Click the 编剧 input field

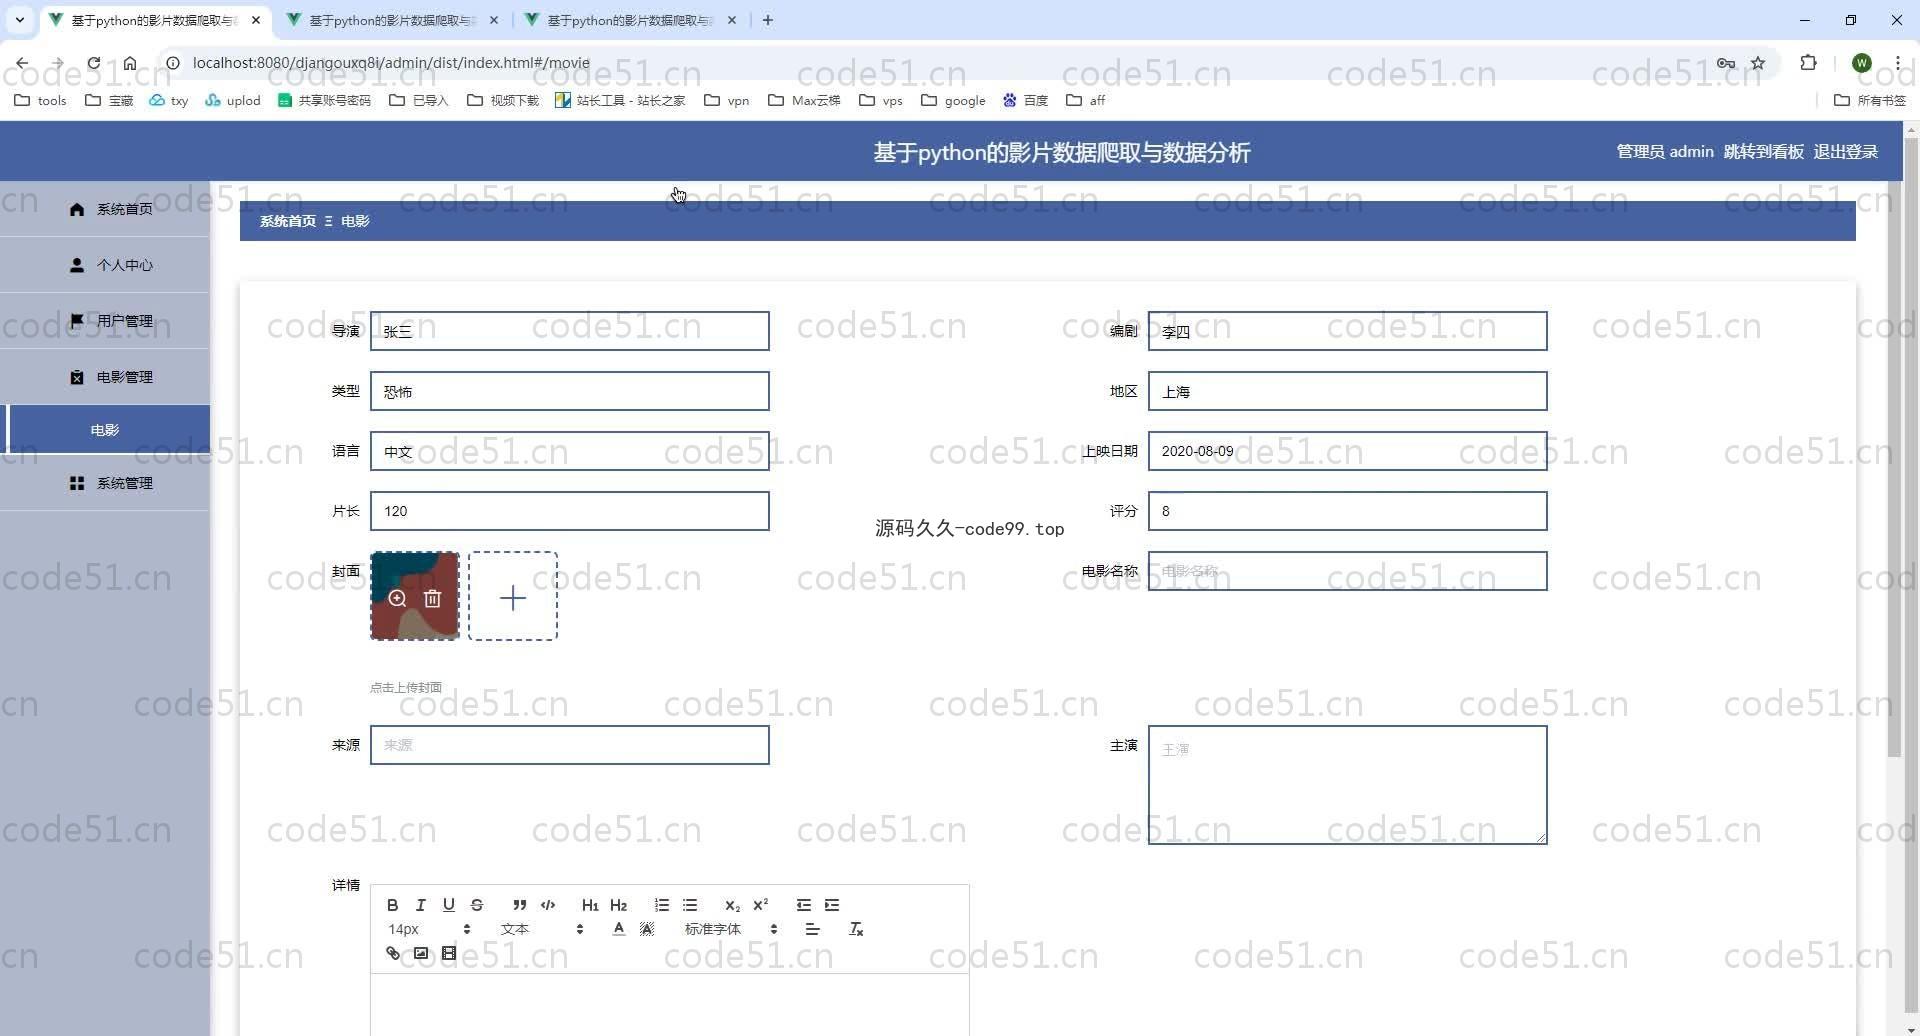(x=1347, y=331)
